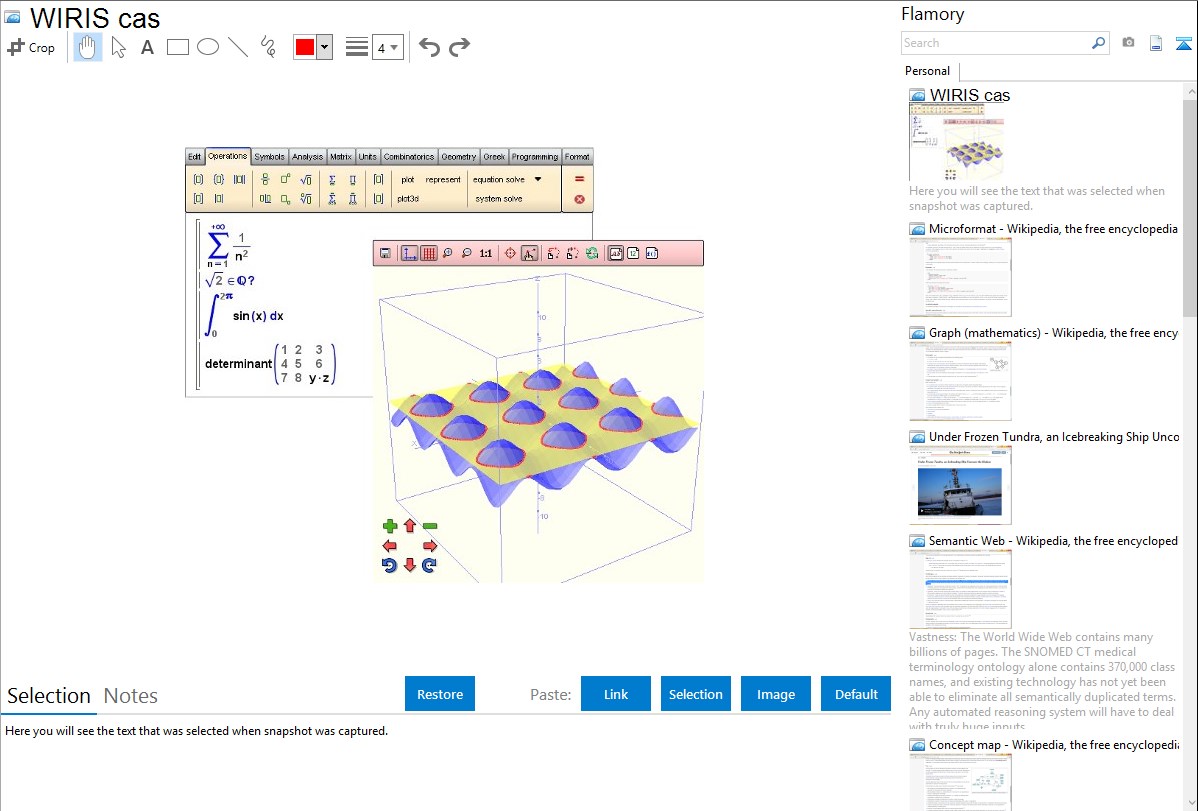This screenshot has height=811, width=1198.
Task: Reset plot zoom with 1:1
Action: pyautogui.click(x=485, y=253)
